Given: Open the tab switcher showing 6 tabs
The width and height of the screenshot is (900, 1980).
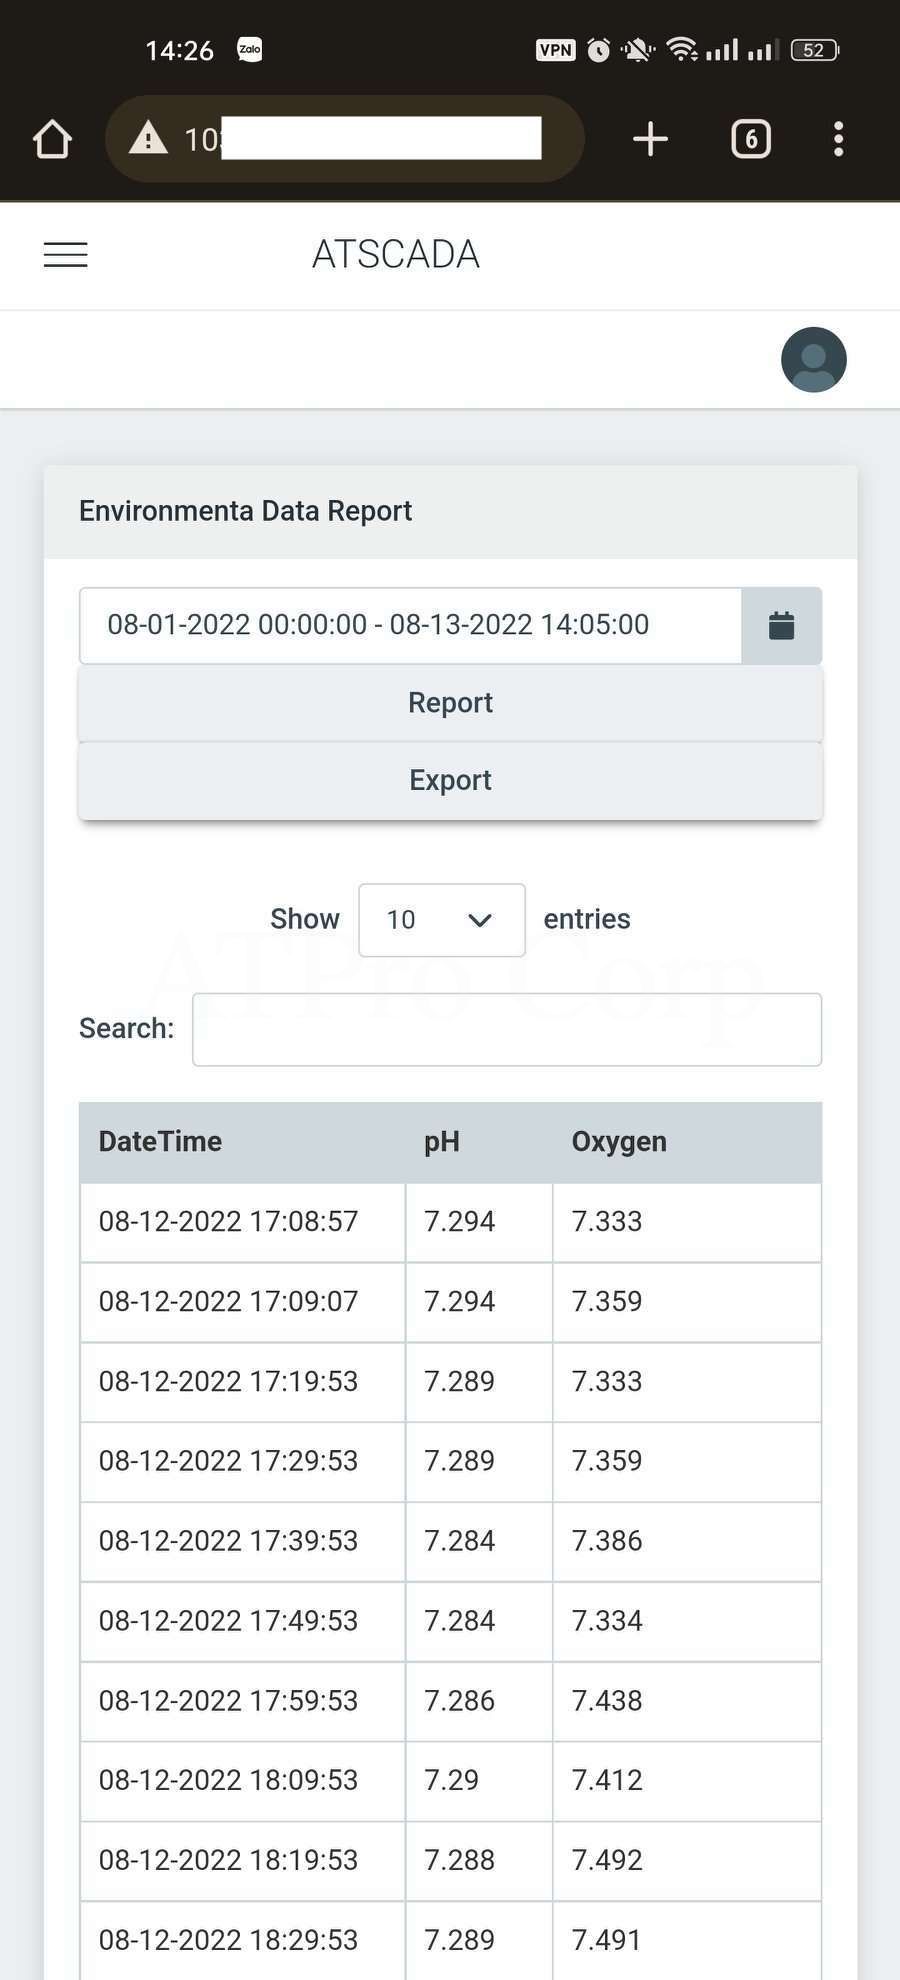Looking at the screenshot, I should pyautogui.click(x=751, y=140).
